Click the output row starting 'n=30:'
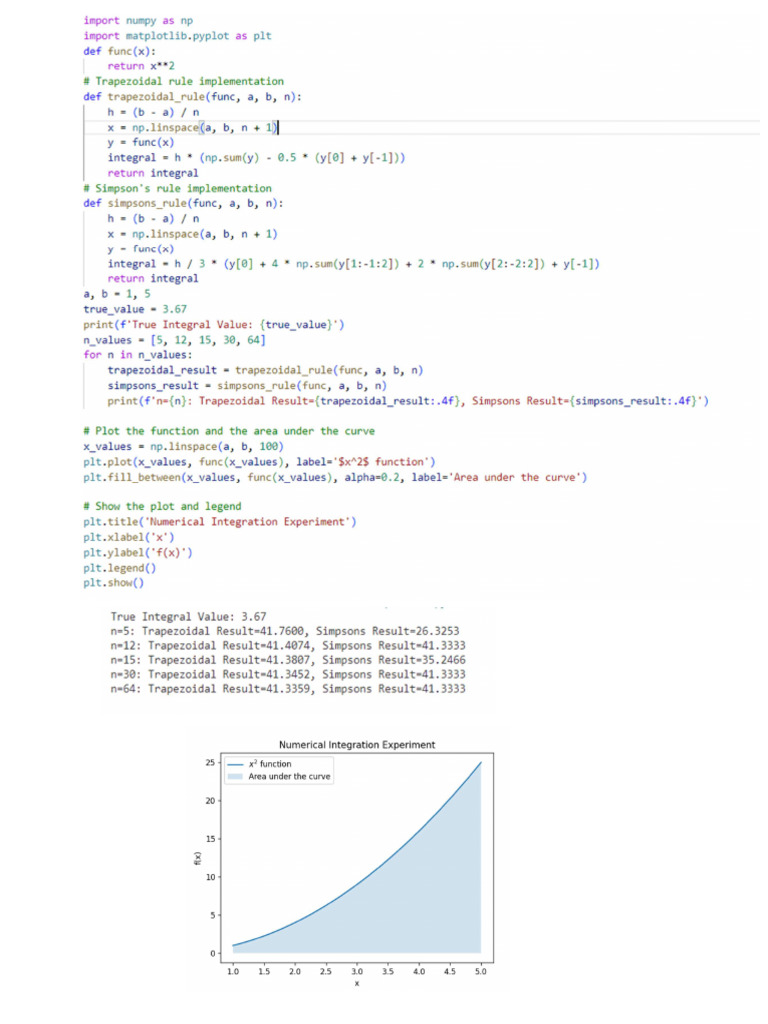768x1024 pixels. tap(288, 674)
